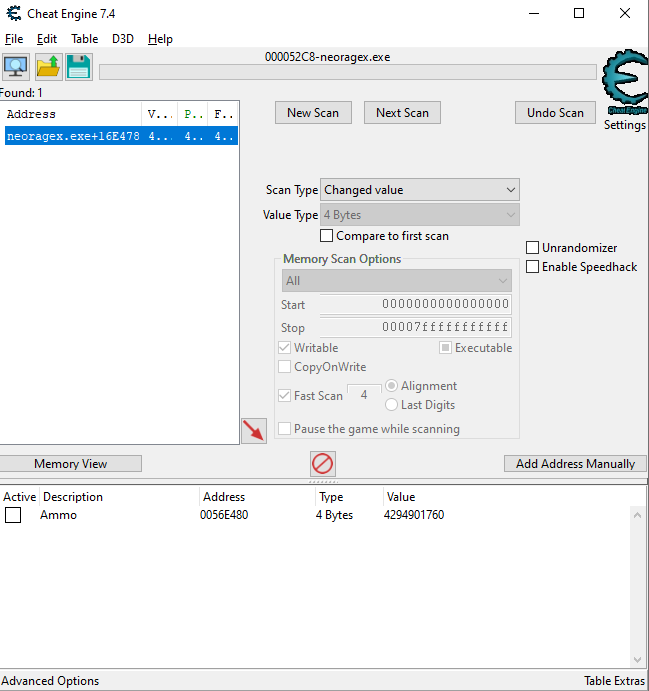Viewport: 649px width, 691px height.
Task: Click the red circle clear address list icon
Action: tap(323, 464)
